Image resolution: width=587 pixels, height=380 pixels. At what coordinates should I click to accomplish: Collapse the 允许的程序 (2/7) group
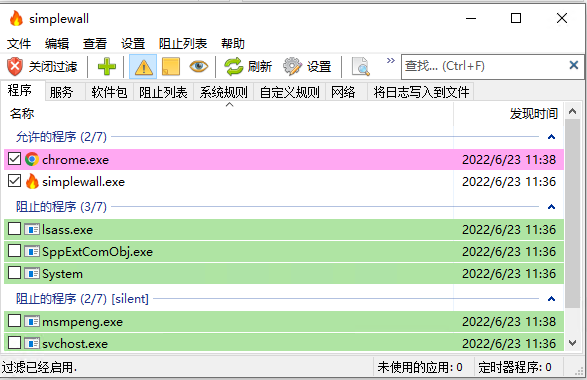pyautogui.click(x=551, y=137)
